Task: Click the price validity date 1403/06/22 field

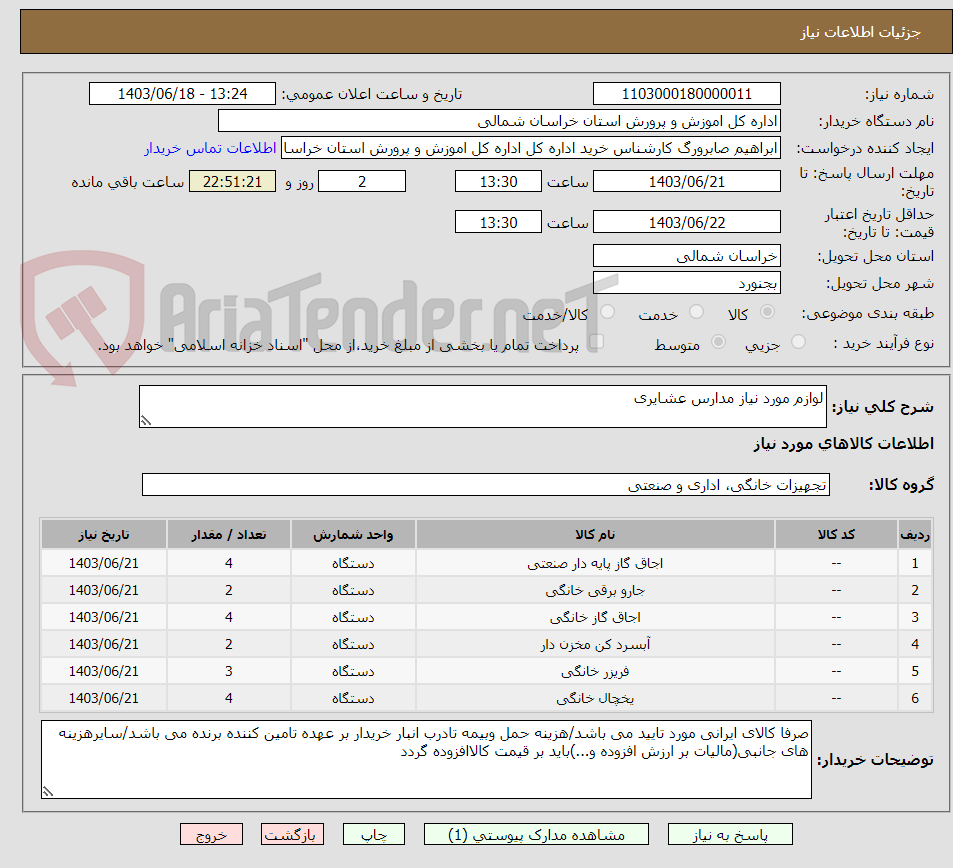Action: point(687,222)
